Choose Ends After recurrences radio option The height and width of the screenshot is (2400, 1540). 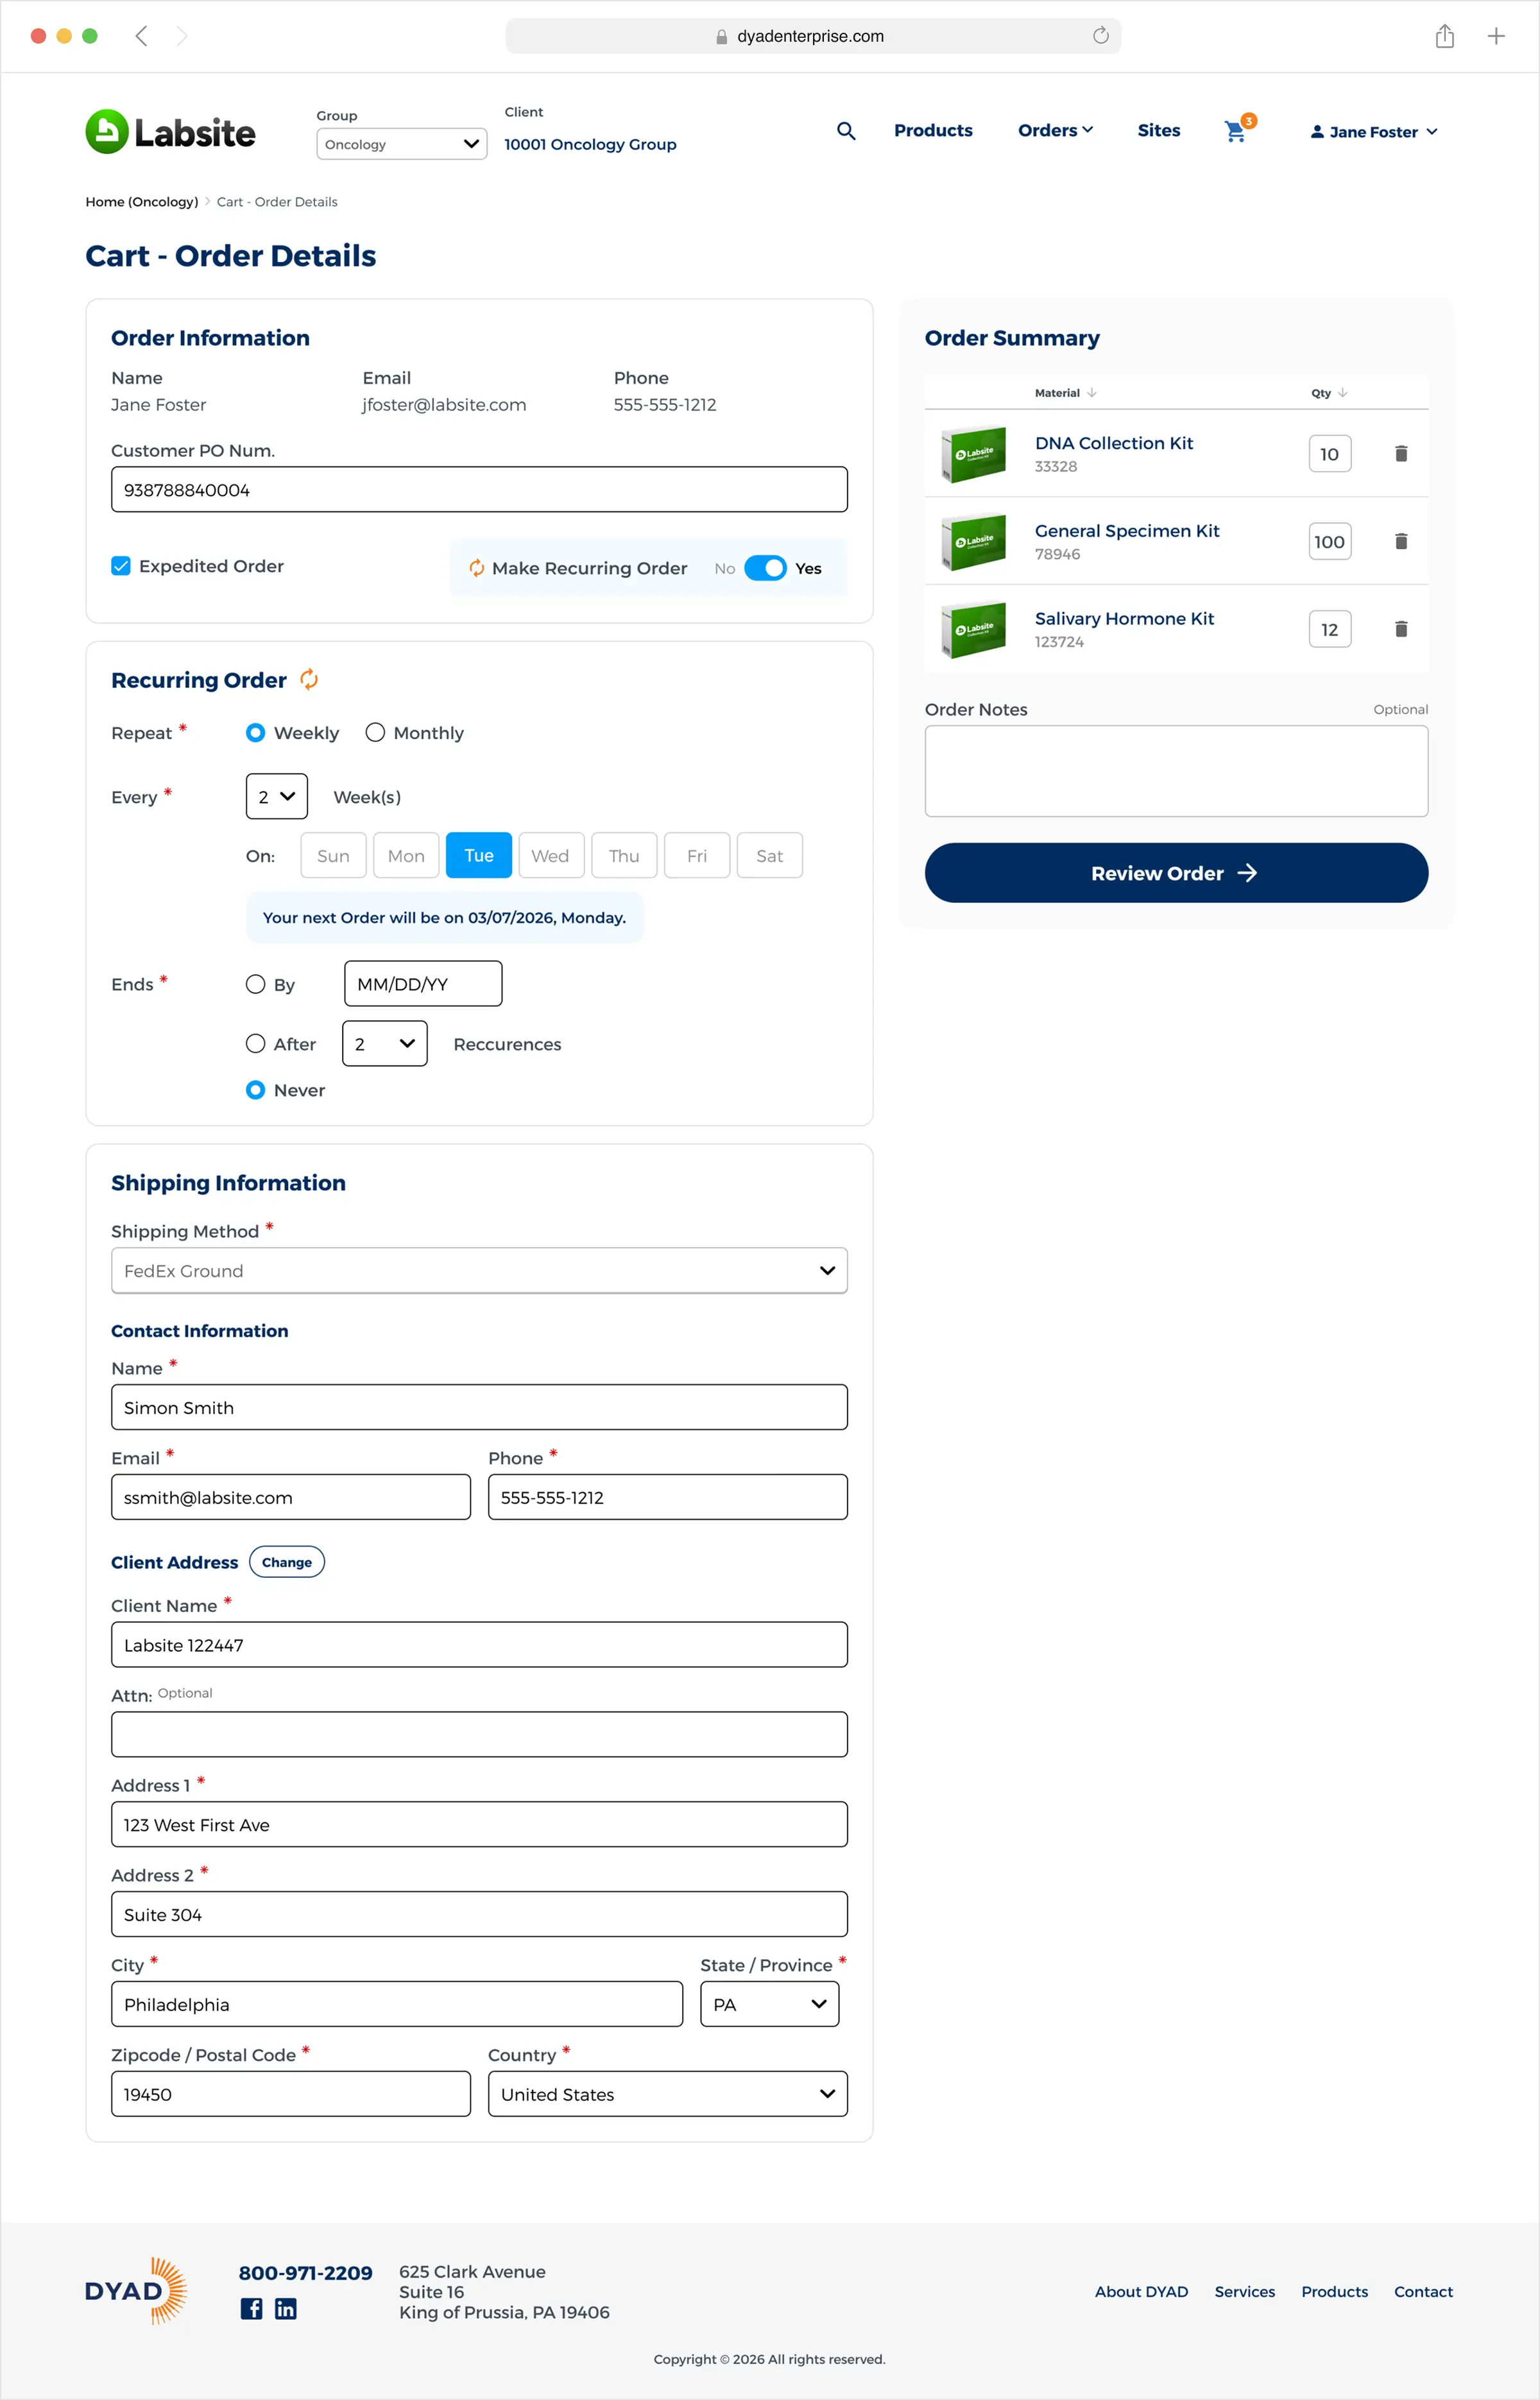[x=255, y=1044]
